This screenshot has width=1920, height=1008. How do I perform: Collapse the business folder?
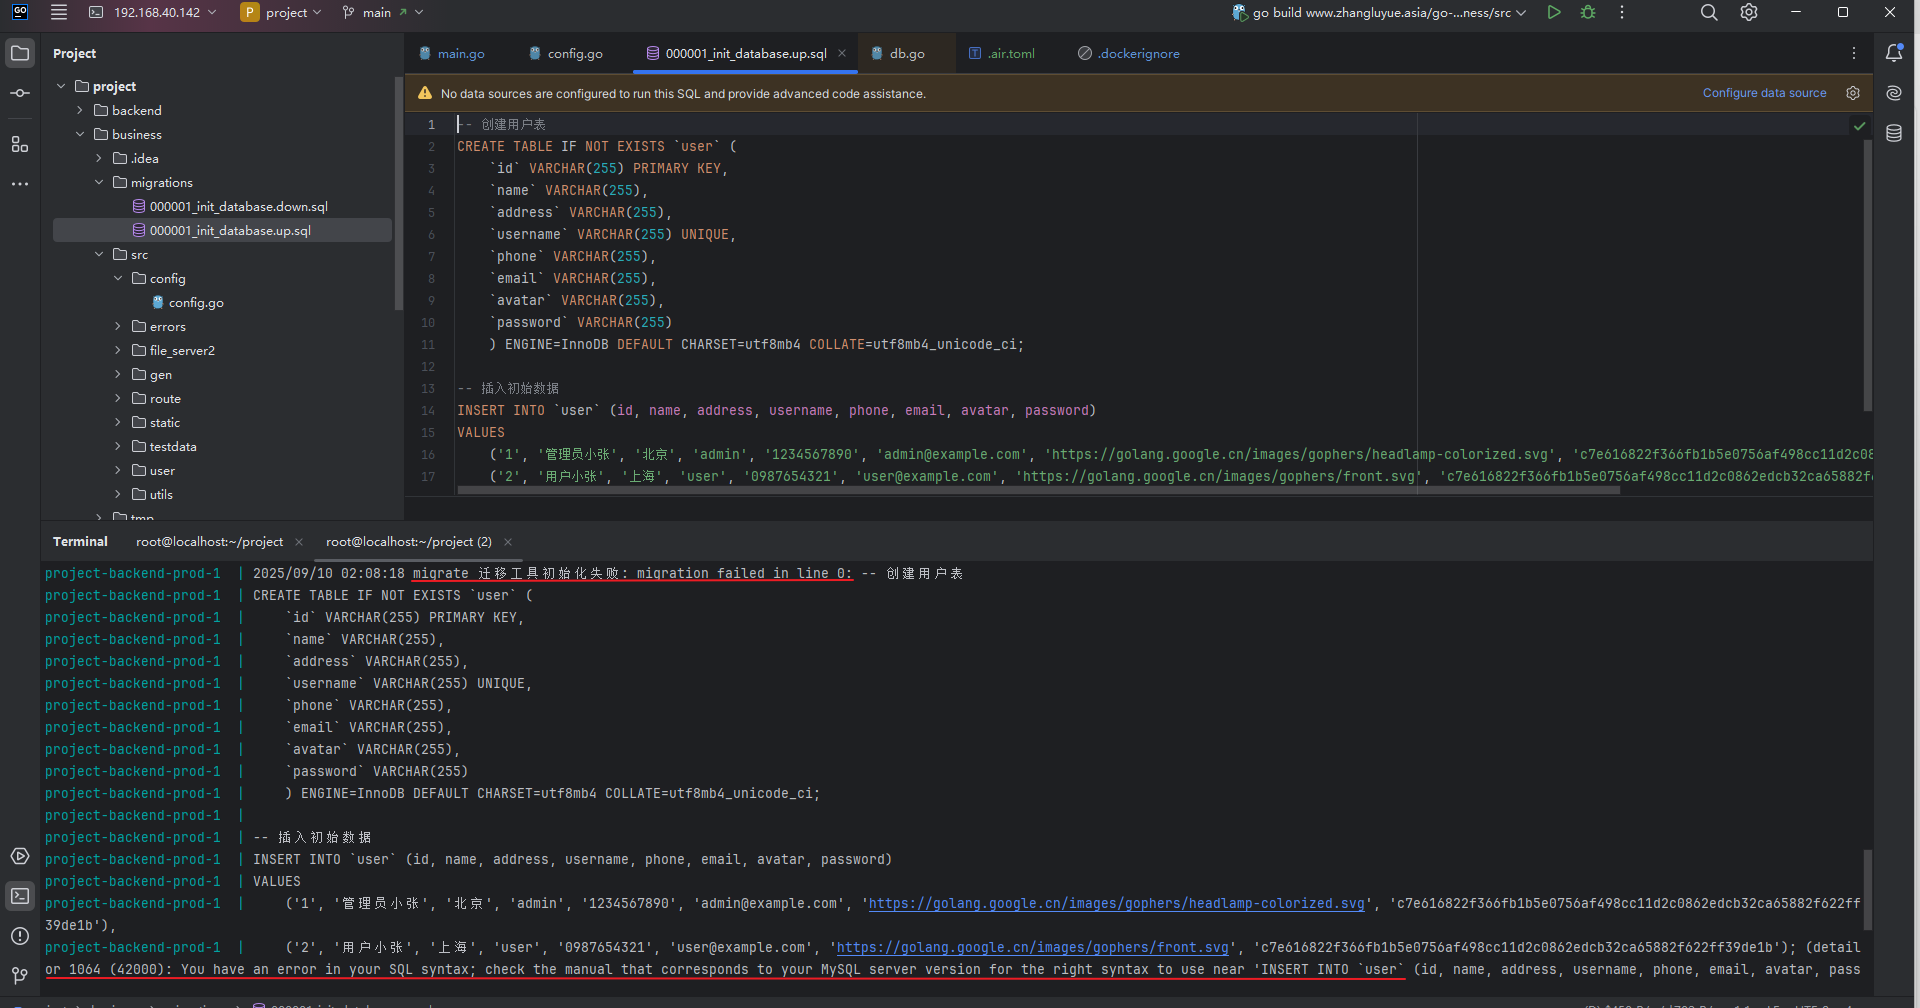(80, 134)
